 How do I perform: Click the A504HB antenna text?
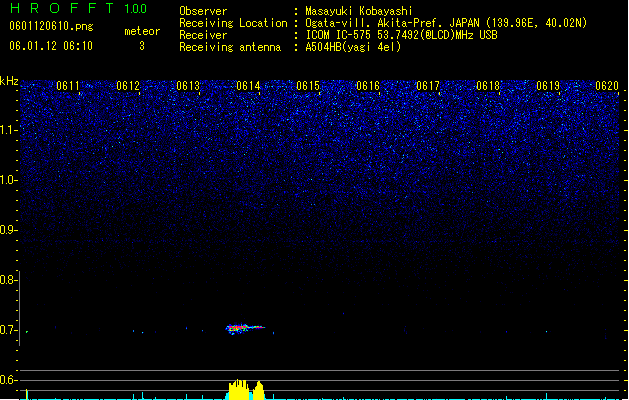pyautogui.click(x=353, y=47)
